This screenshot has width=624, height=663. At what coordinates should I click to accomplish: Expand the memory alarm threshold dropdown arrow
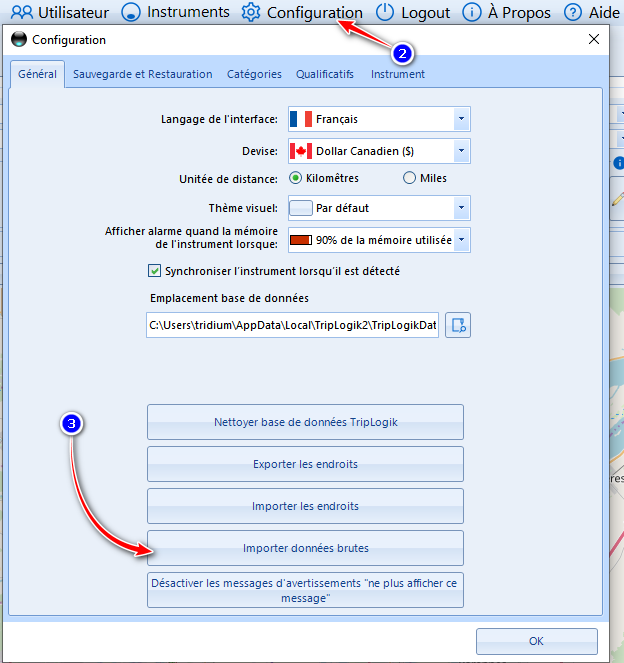(x=461, y=240)
